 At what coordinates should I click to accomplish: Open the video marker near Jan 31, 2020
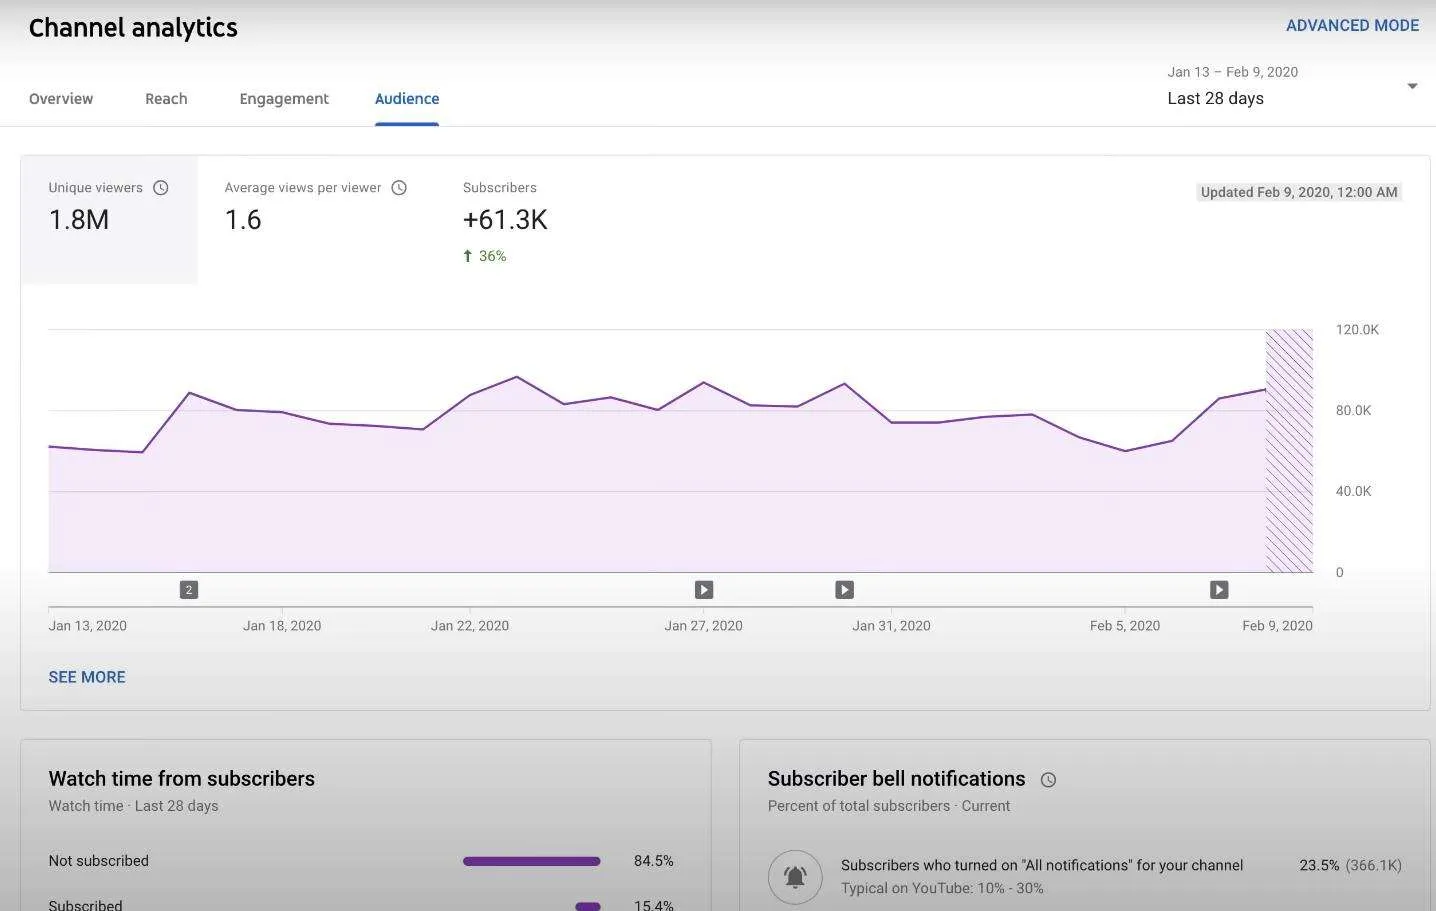(x=845, y=590)
